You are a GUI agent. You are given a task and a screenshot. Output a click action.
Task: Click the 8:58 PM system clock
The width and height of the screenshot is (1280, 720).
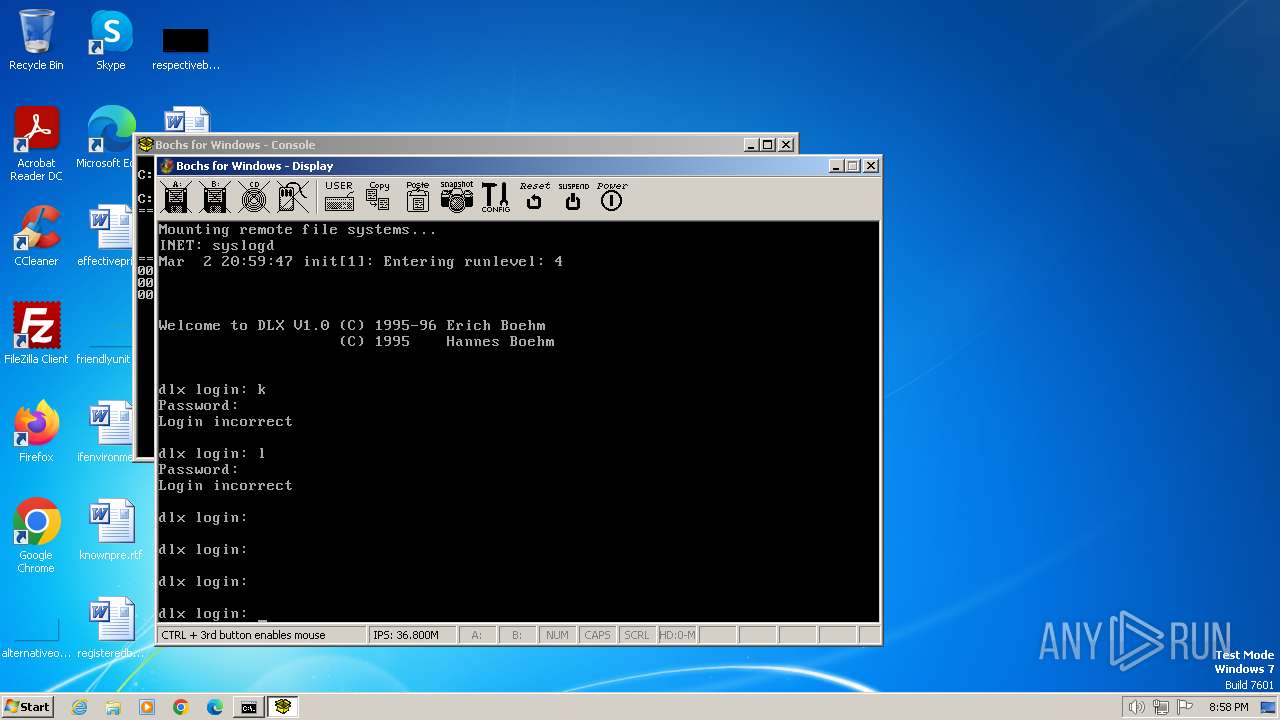1228,707
